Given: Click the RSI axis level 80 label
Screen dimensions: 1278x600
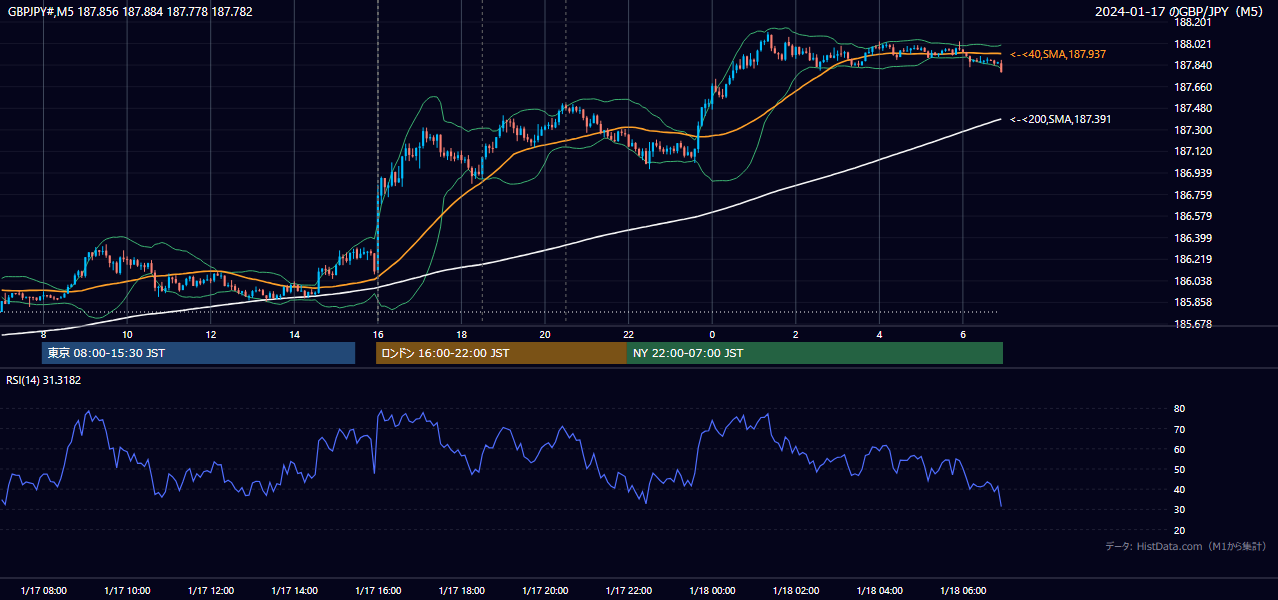Looking at the screenshot, I should (1180, 409).
